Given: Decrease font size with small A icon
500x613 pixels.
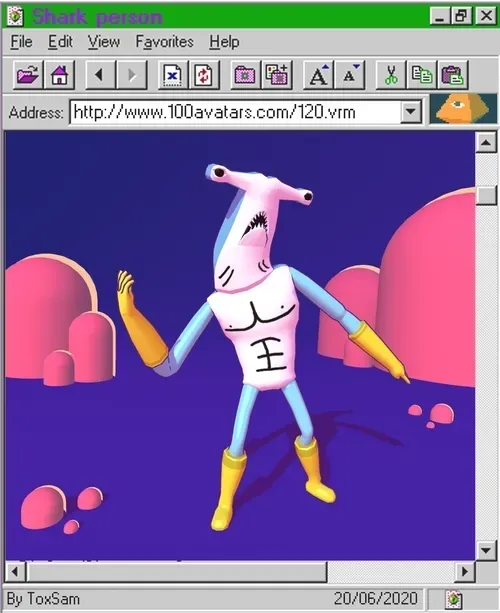Looking at the screenshot, I should (x=349, y=74).
